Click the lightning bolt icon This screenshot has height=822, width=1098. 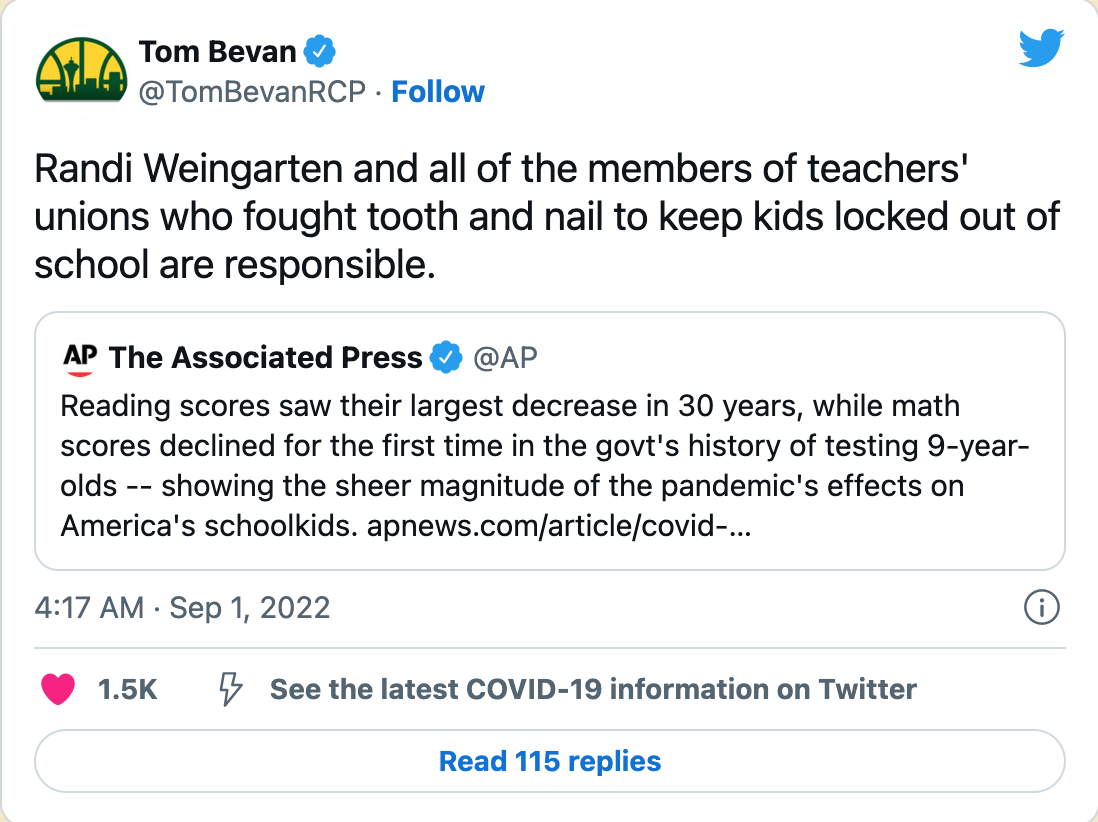point(230,689)
